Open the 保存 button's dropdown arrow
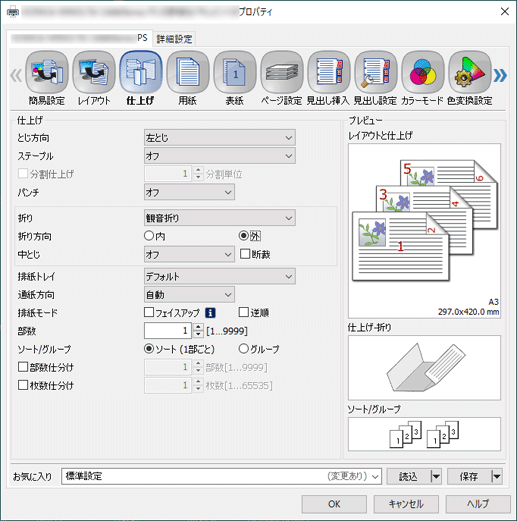 coord(497,476)
